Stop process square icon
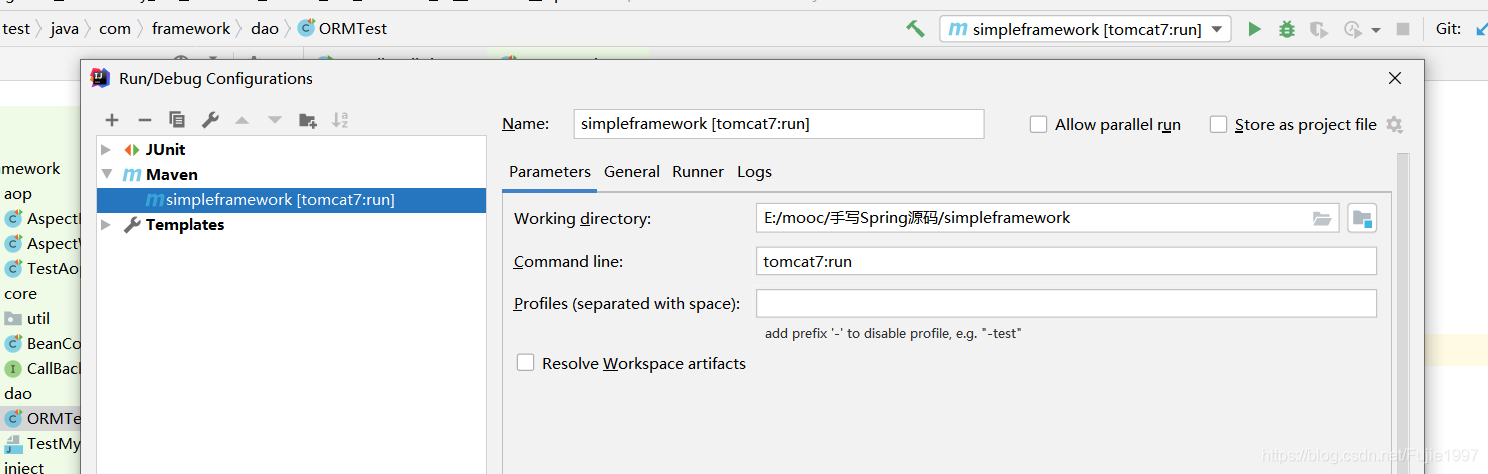Image resolution: width=1488 pixels, height=474 pixels. (1403, 29)
